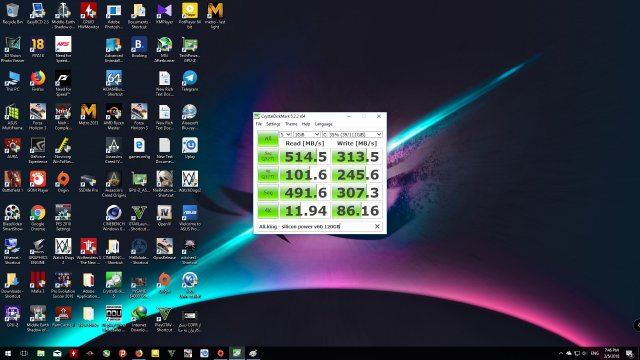Screen dimensions: 640x360
Task: Open the drive selection dropdown for C:
Action: pos(352,134)
